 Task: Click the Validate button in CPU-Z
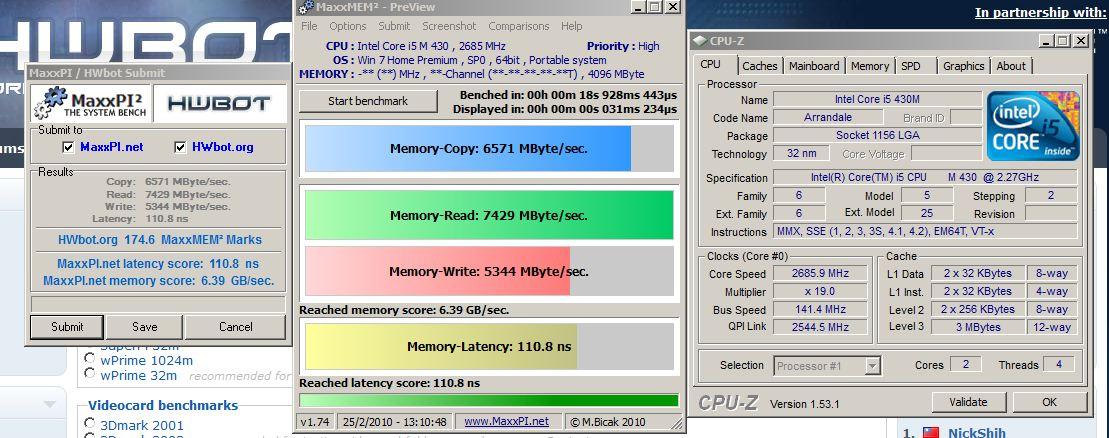pos(968,402)
